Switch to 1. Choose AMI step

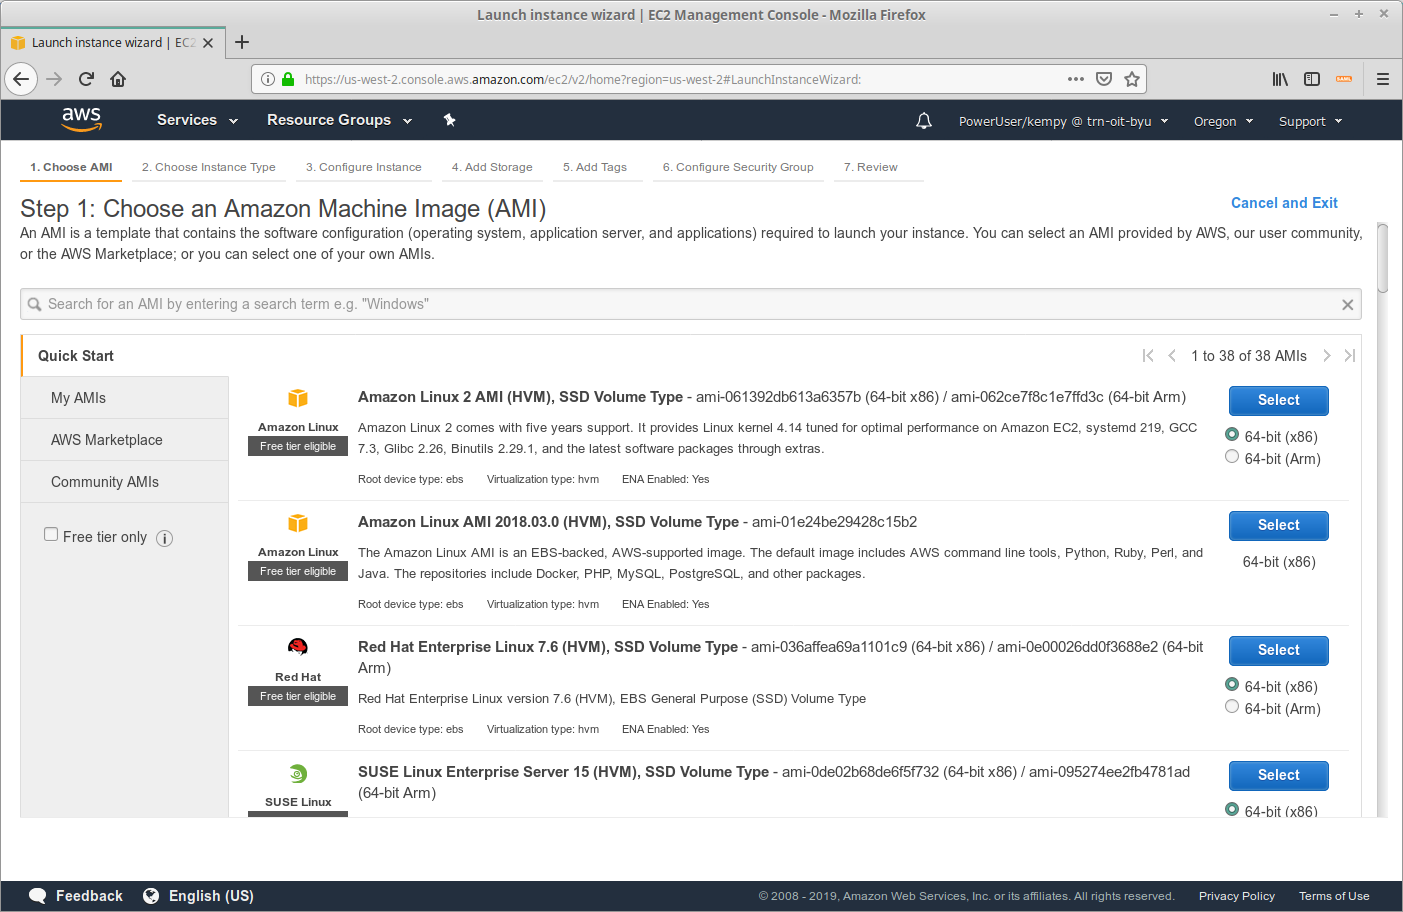(x=71, y=167)
